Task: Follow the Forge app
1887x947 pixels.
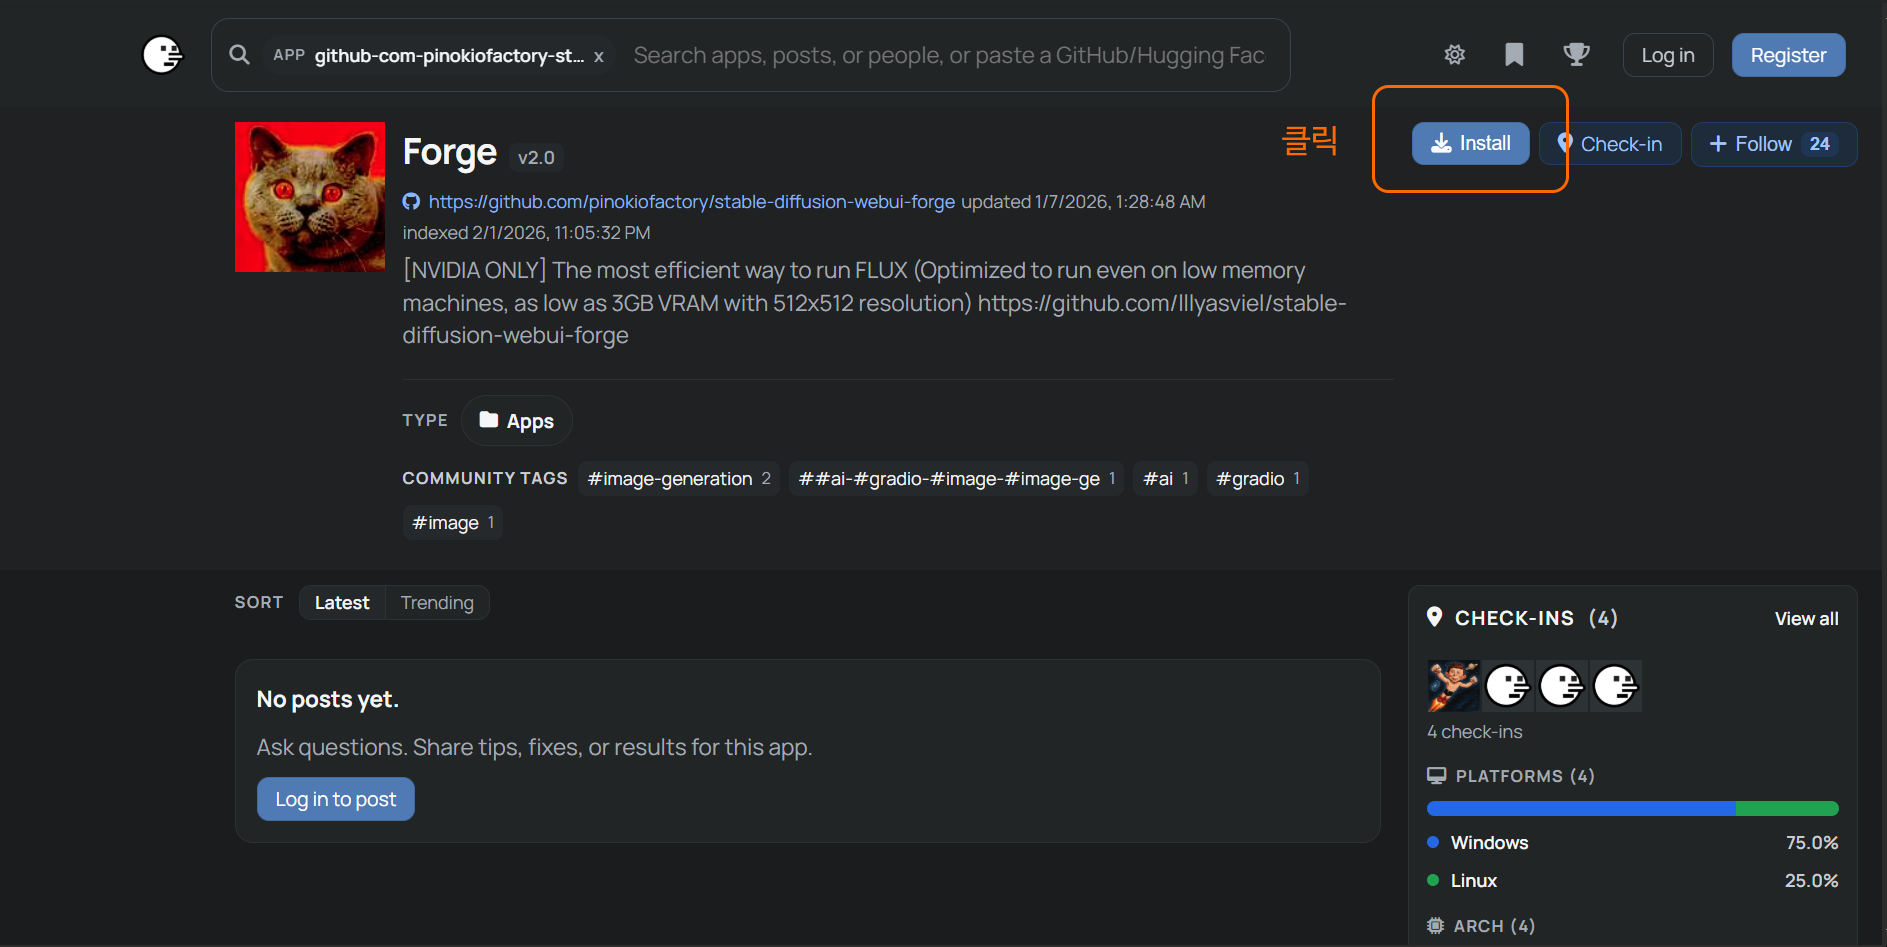Action: (x=1773, y=144)
